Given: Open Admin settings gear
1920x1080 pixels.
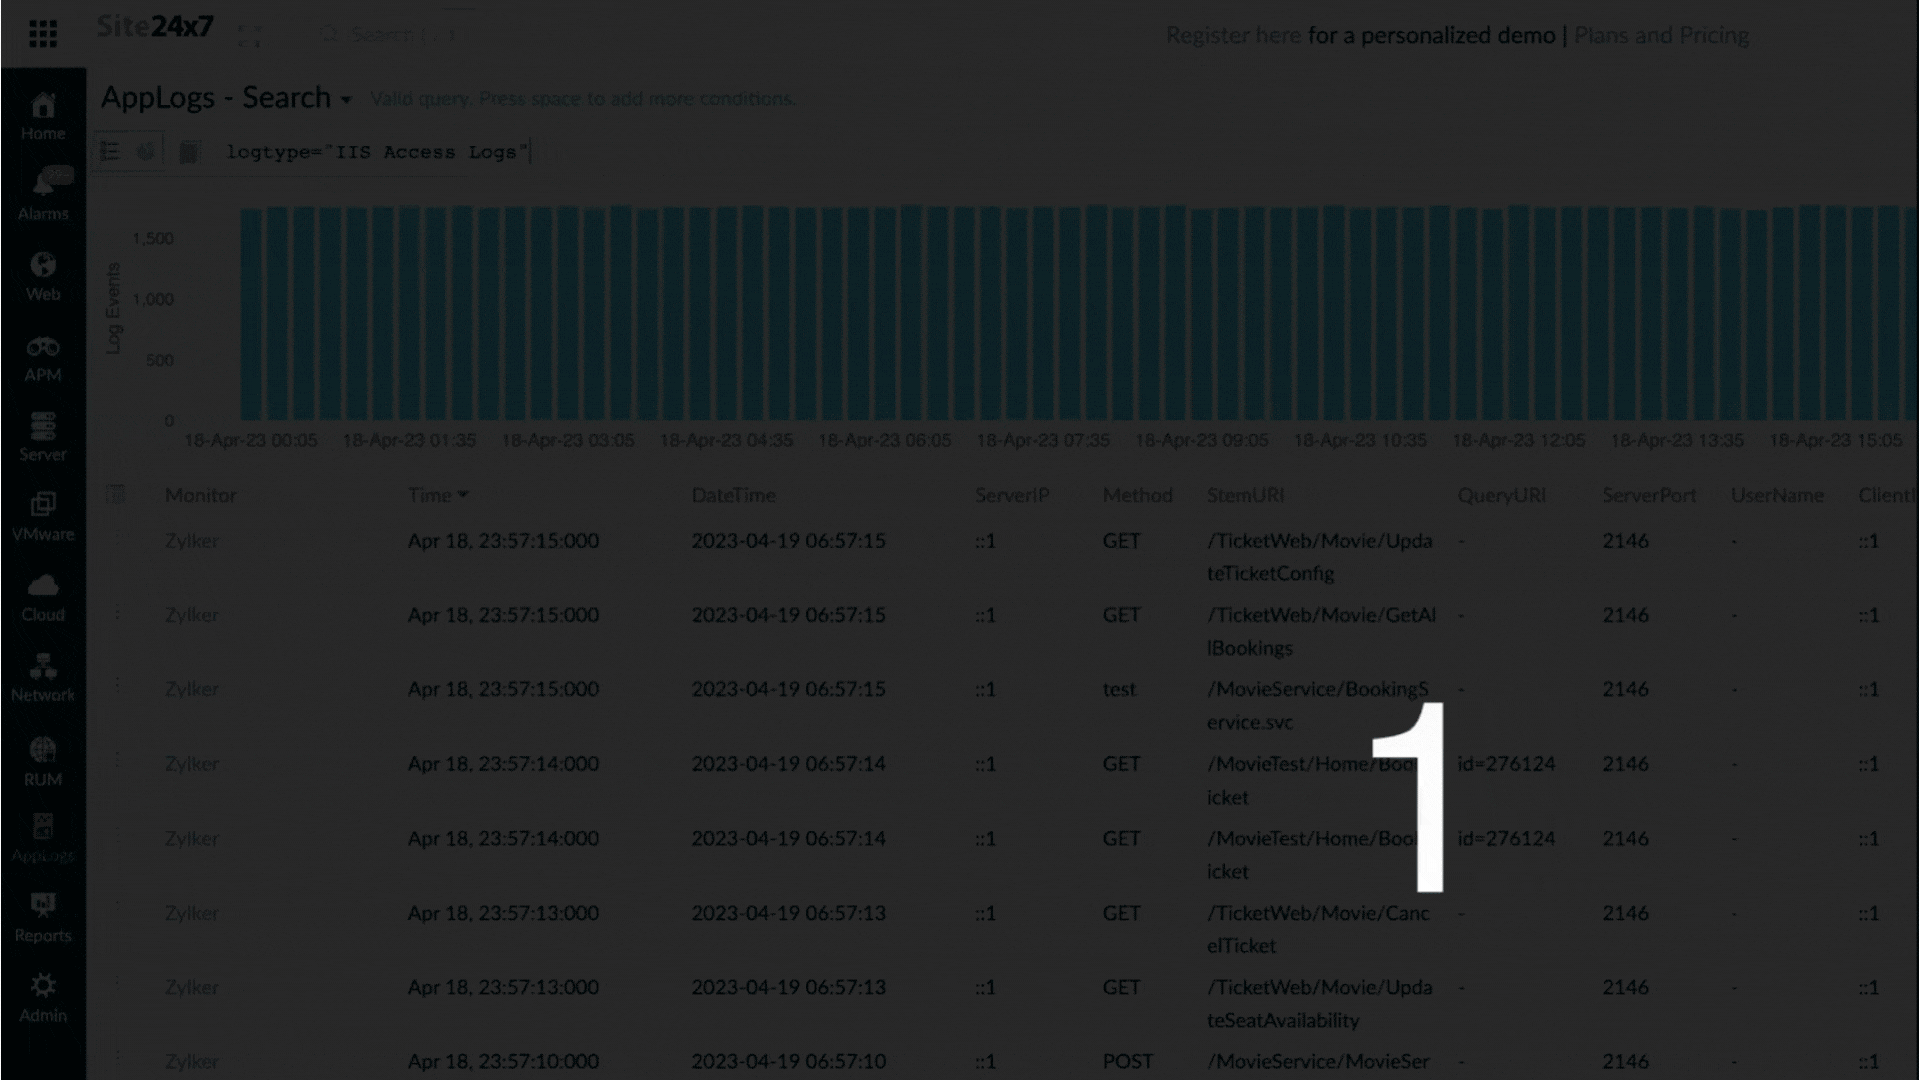Looking at the screenshot, I should [43, 997].
